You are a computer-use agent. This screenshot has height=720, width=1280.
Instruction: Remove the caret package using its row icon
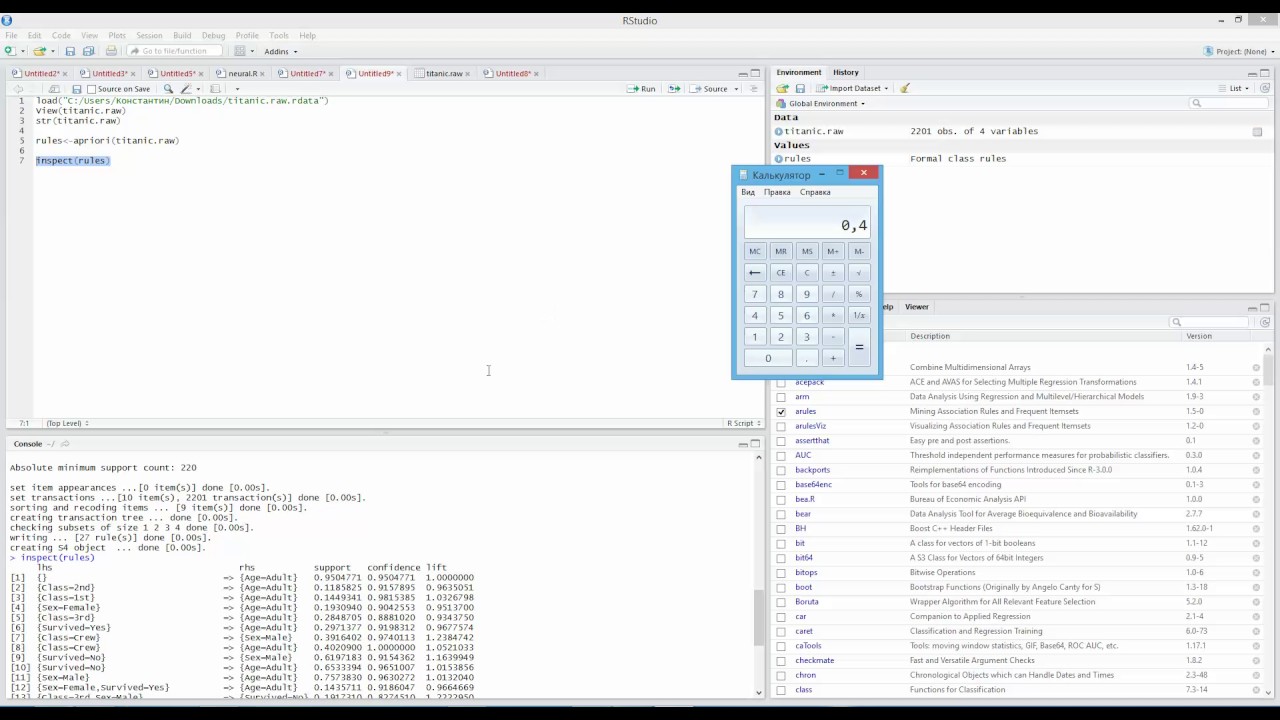point(1256,632)
